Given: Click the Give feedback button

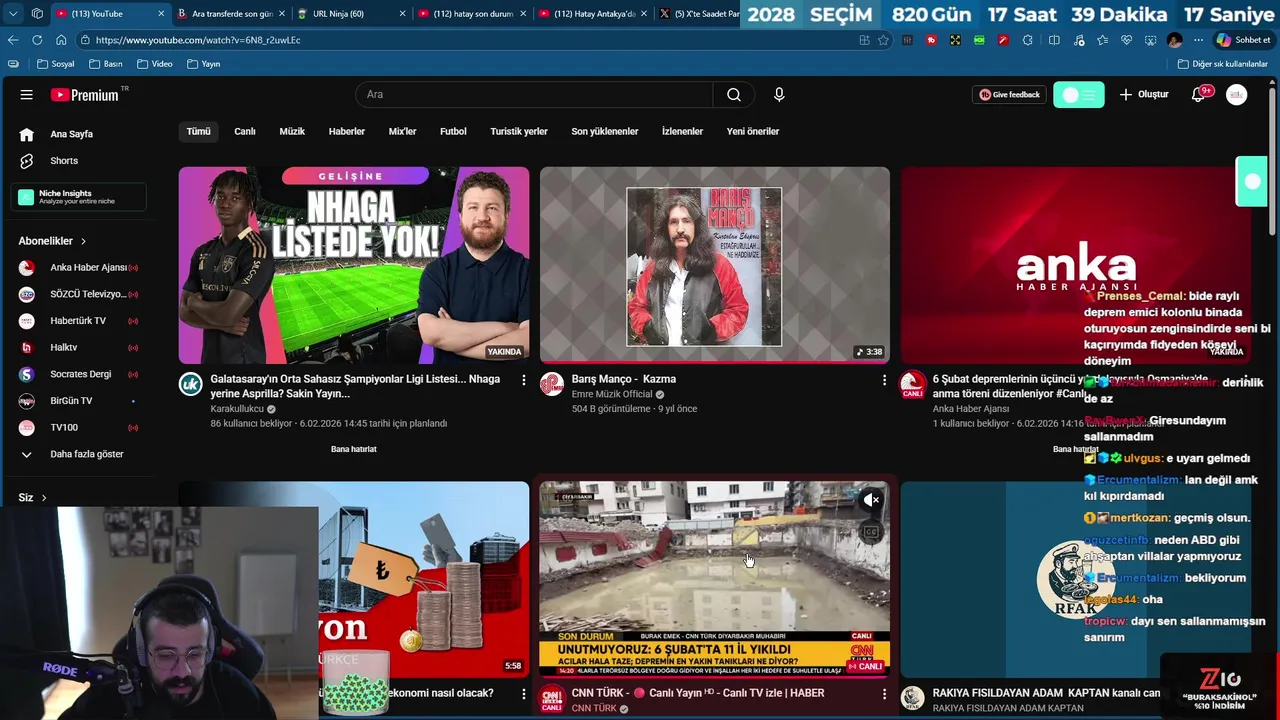Looking at the screenshot, I should pos(1010,95).
